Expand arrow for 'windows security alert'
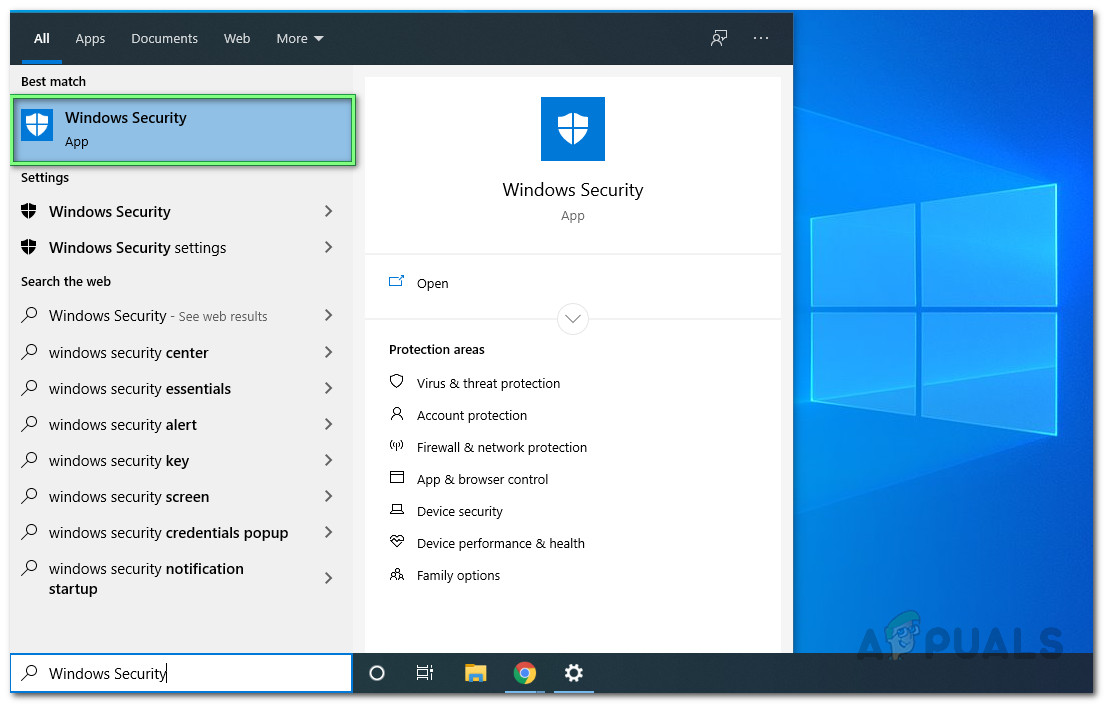Image resolution: width=1104 pixels, height=704 pixels. [328, 424]
